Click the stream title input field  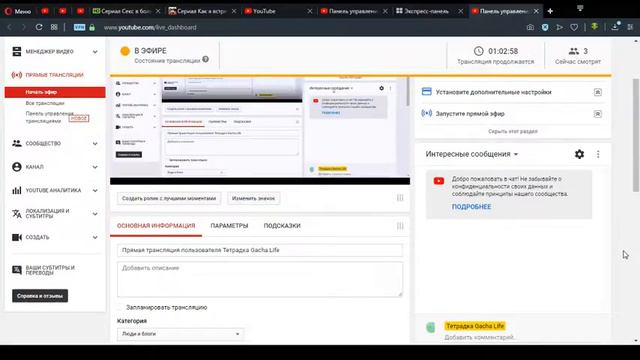260,250
